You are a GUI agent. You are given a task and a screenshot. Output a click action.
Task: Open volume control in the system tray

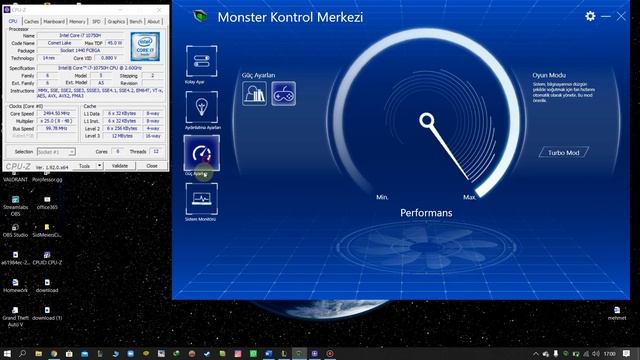(596, 354)
